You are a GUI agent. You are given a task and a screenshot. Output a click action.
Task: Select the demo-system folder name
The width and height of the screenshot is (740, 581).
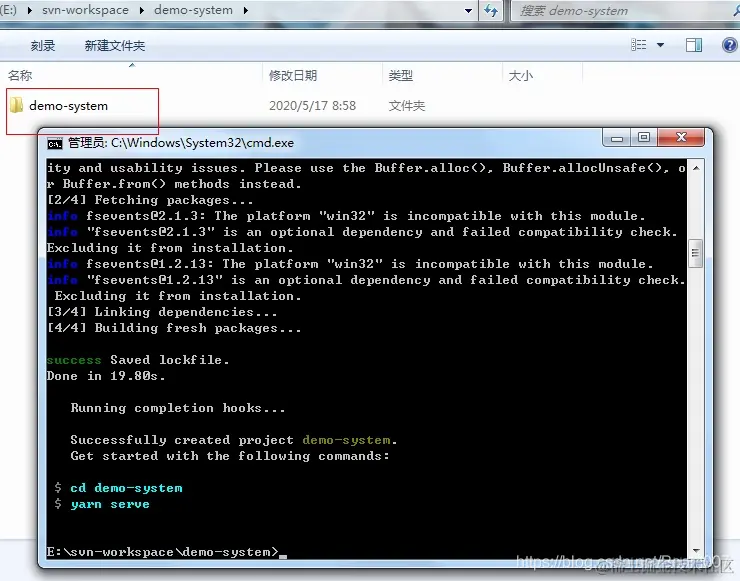(68, 106)
